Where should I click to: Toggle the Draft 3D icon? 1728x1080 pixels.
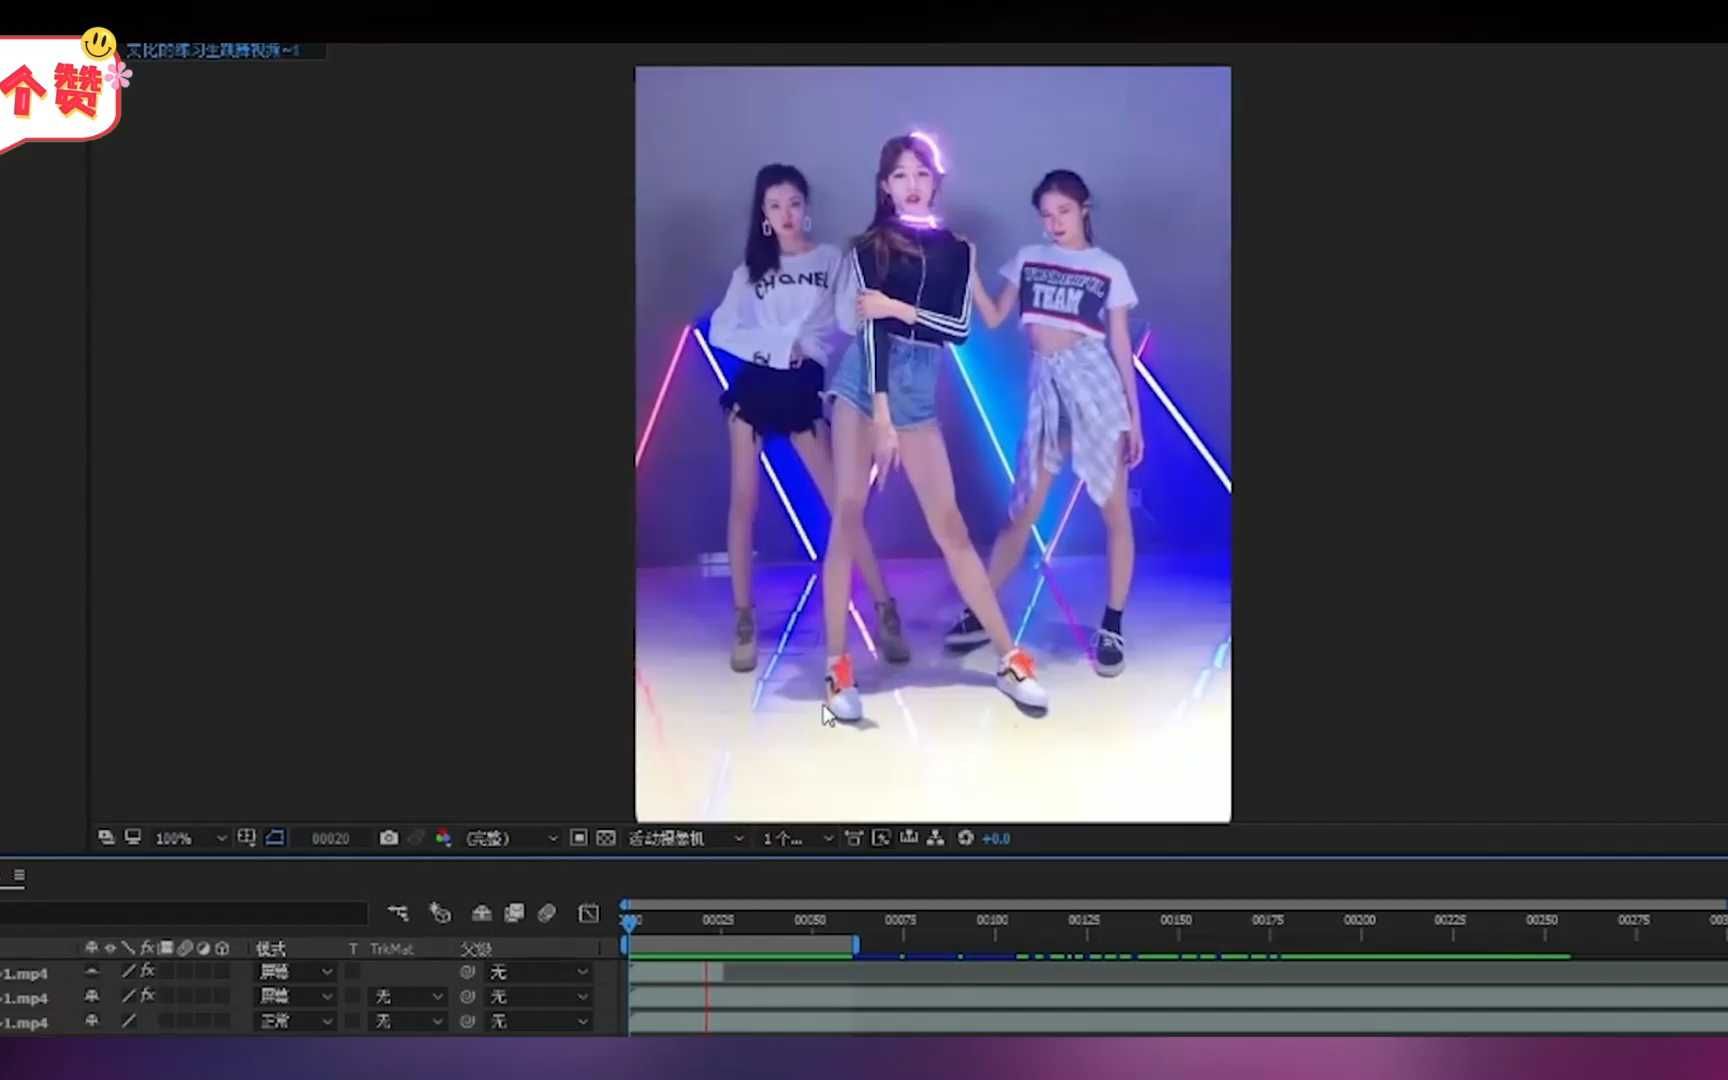tap(440, 913)
